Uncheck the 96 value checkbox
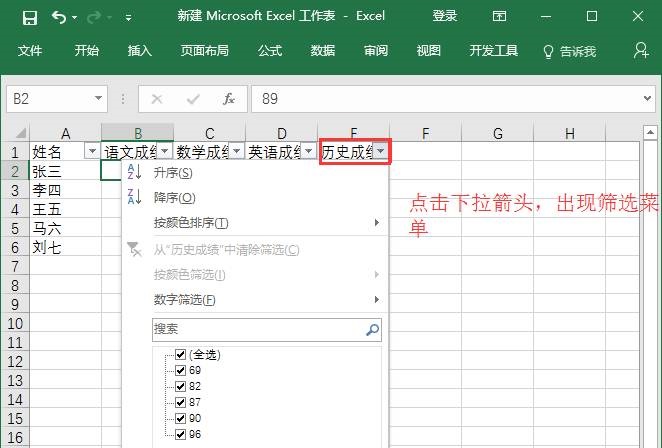This screenshot has height=448, width=662. tap(181, 434)
